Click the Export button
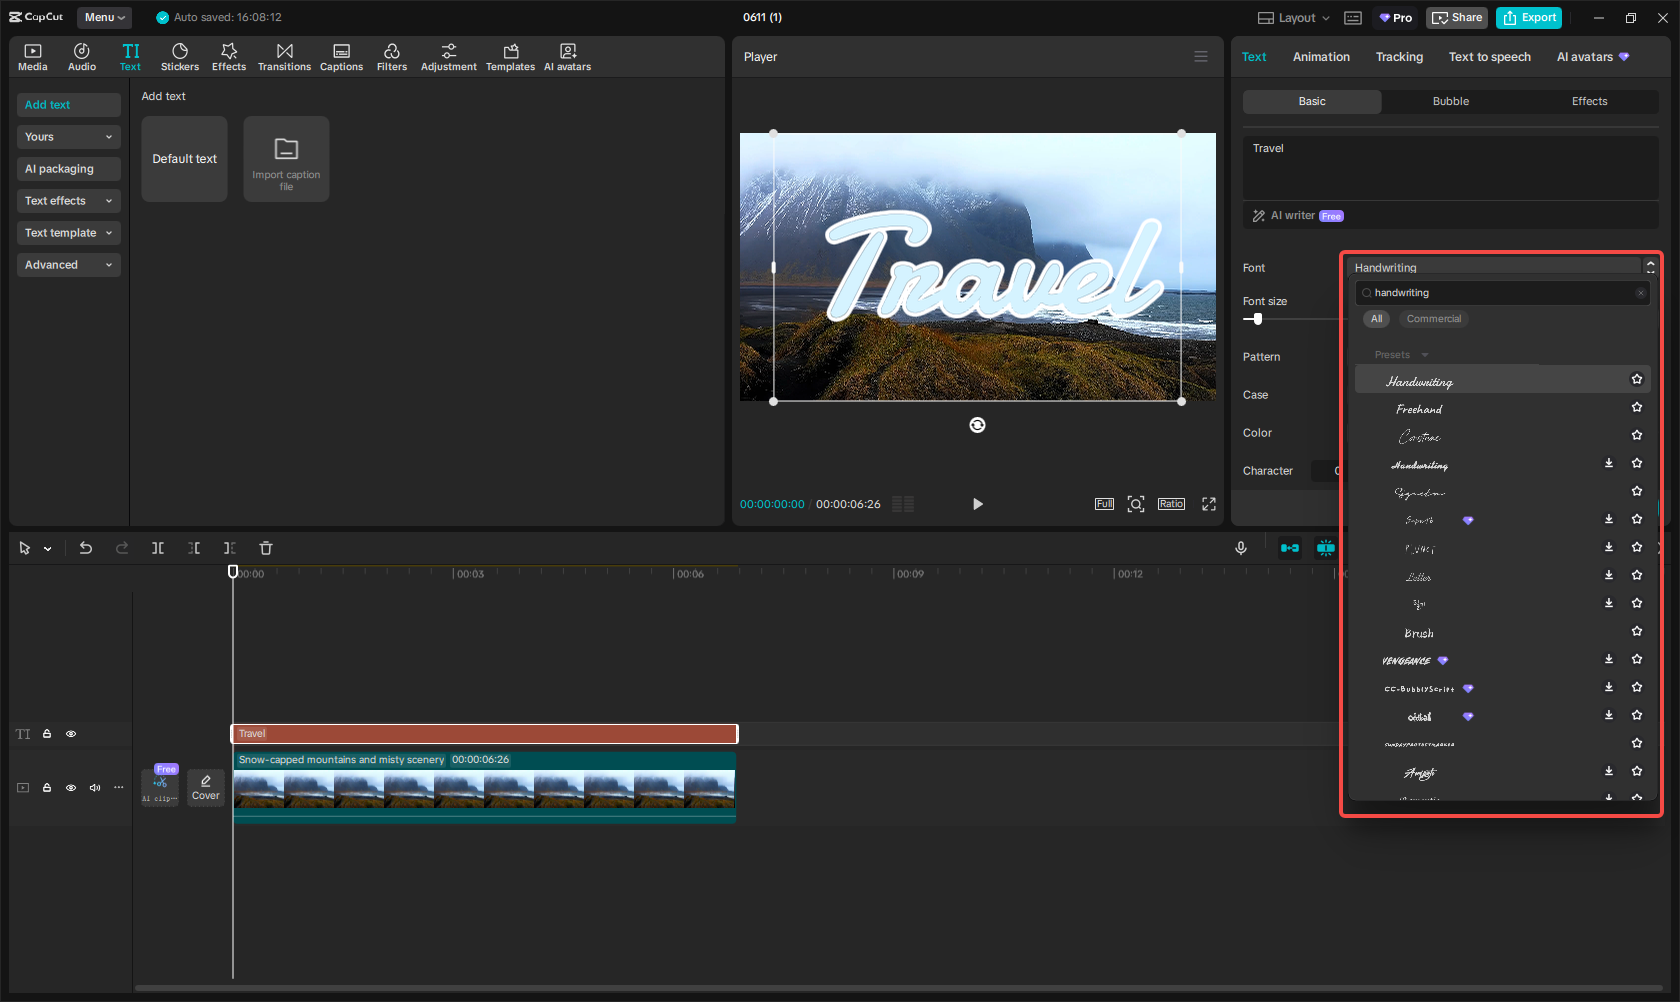This screenshot has width=1680, height=1002. (1528, 17)
